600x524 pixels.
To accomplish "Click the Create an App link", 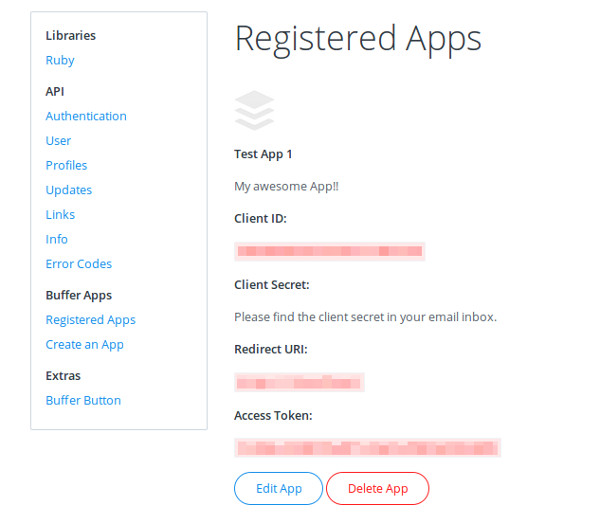I will point(85,345).
